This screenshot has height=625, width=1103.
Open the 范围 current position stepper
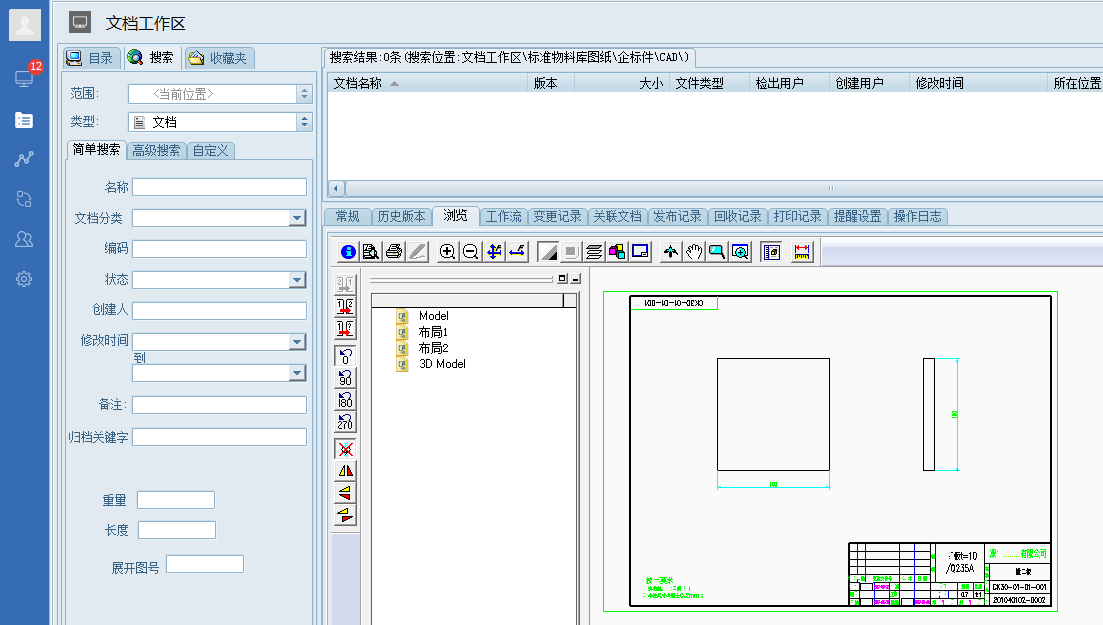304,94
